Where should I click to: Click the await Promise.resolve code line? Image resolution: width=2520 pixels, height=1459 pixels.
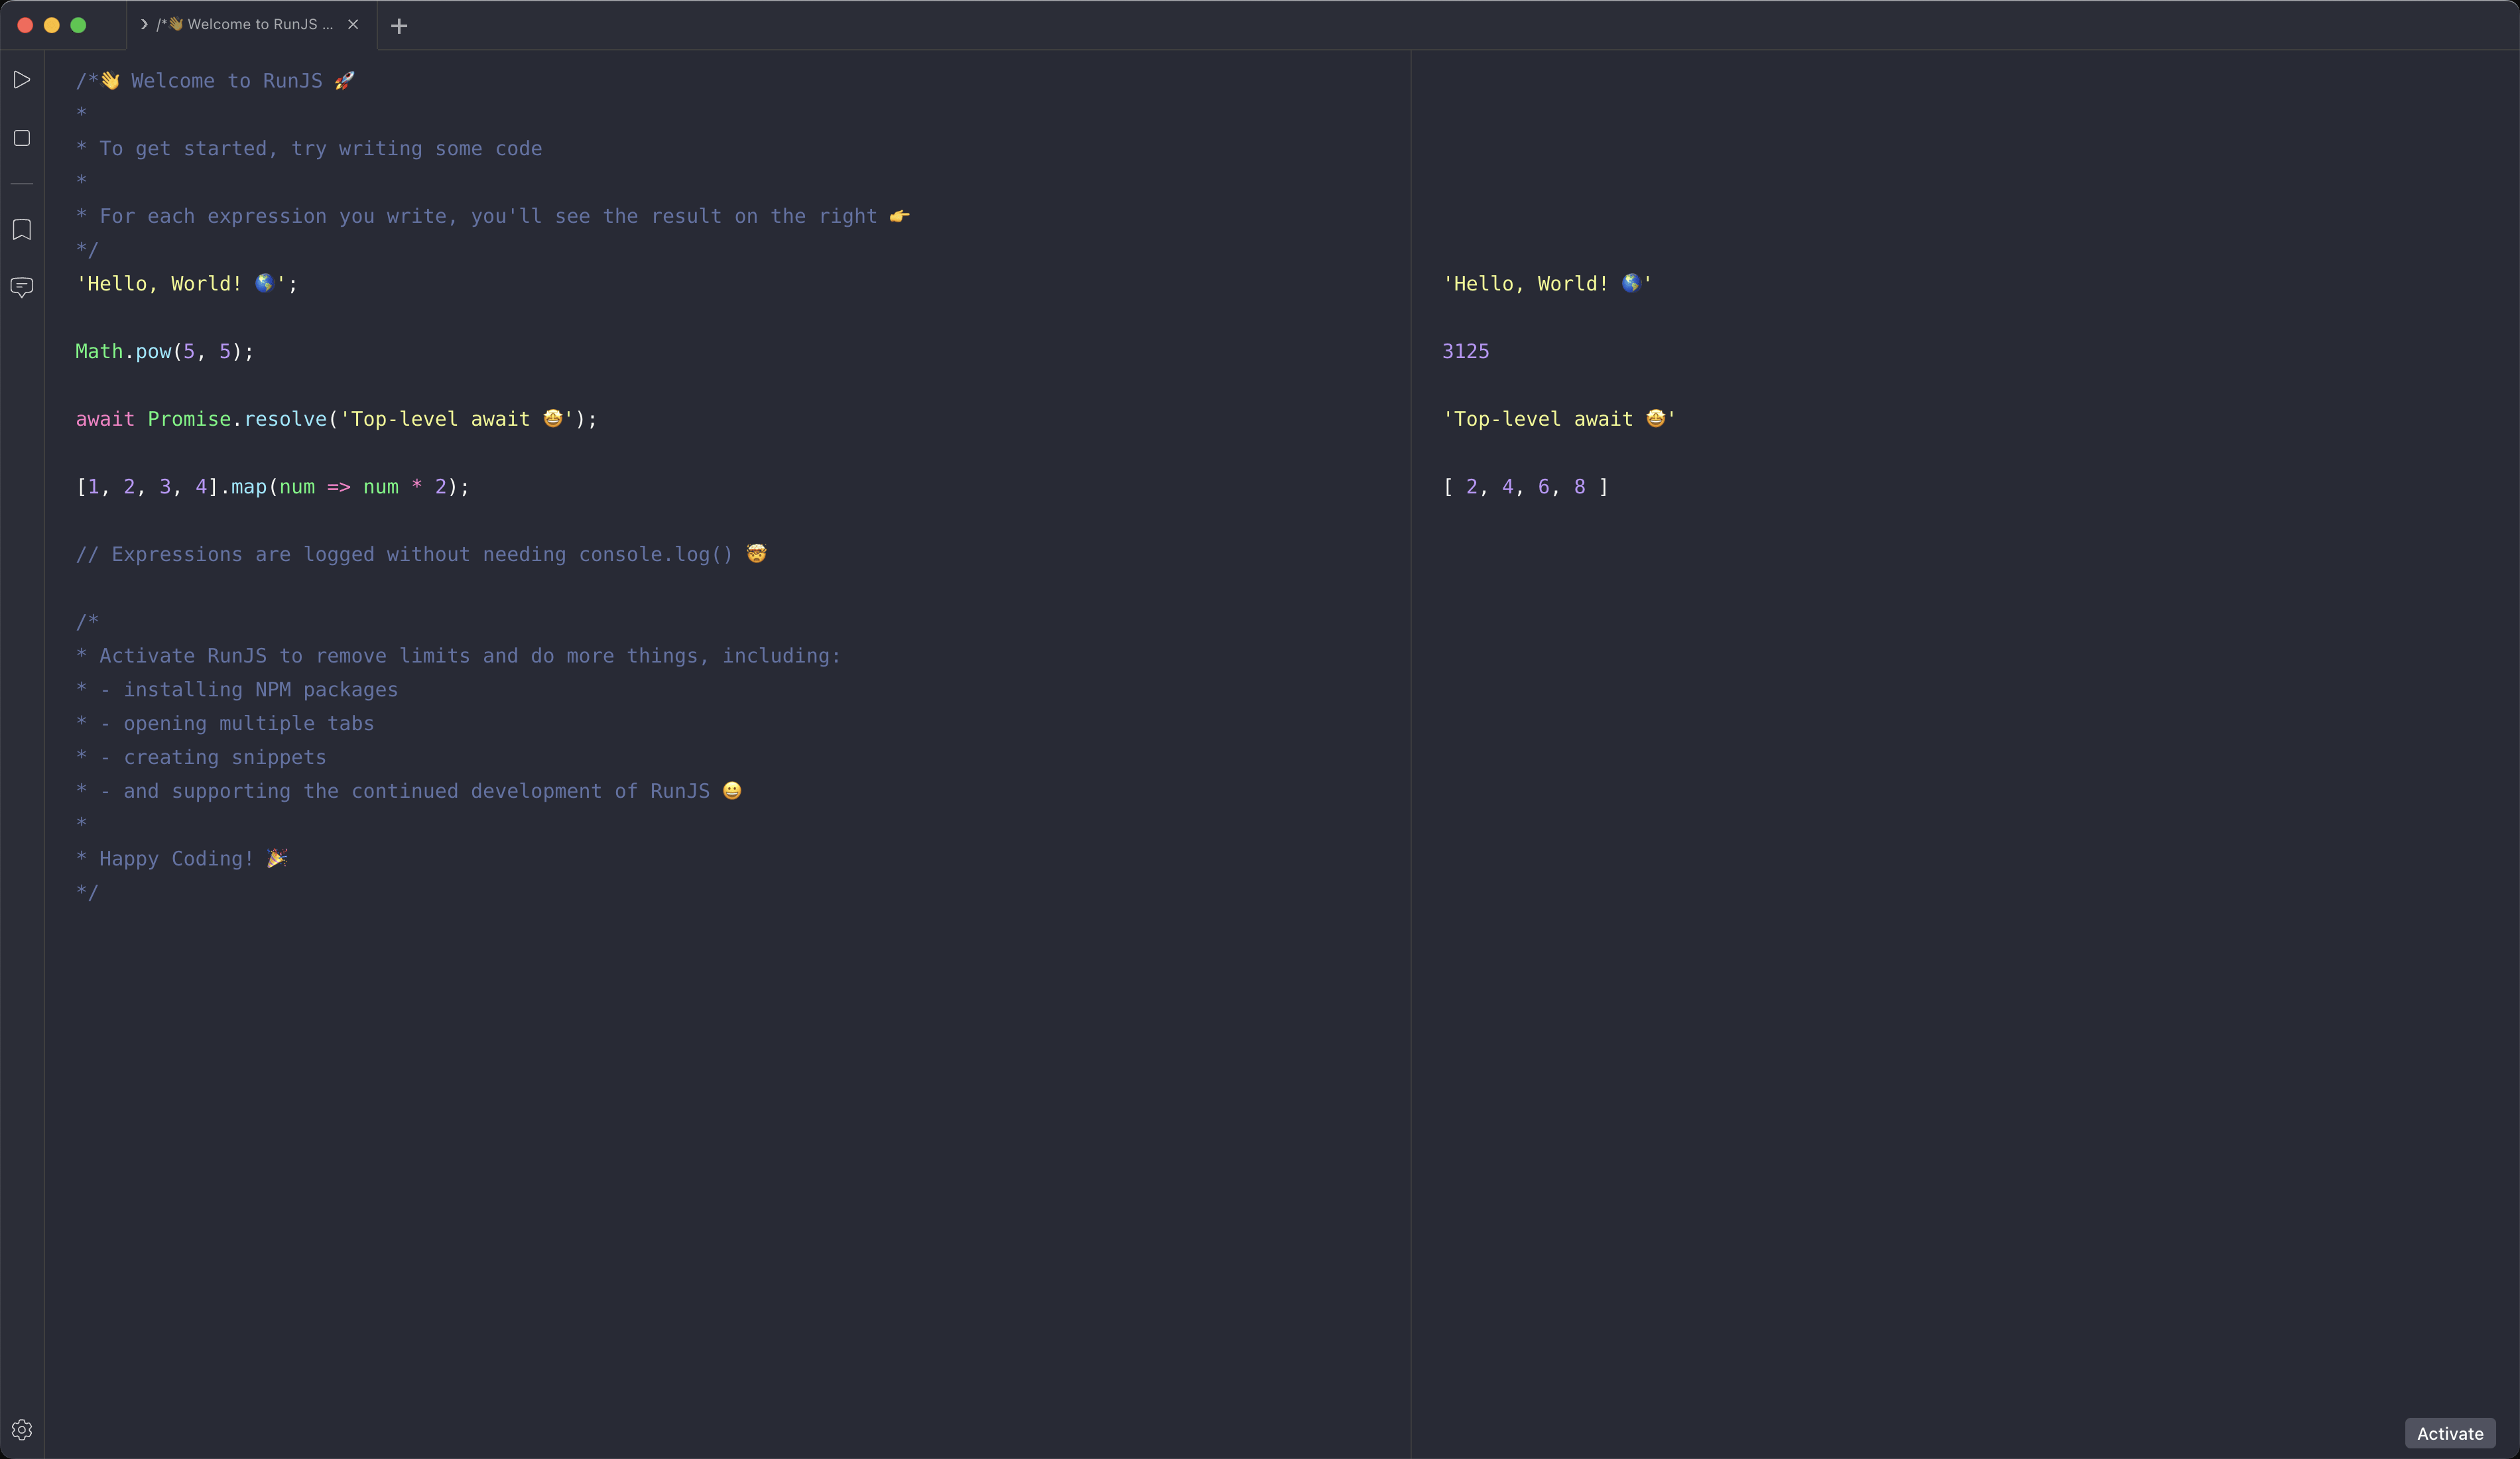click(336, 419)
